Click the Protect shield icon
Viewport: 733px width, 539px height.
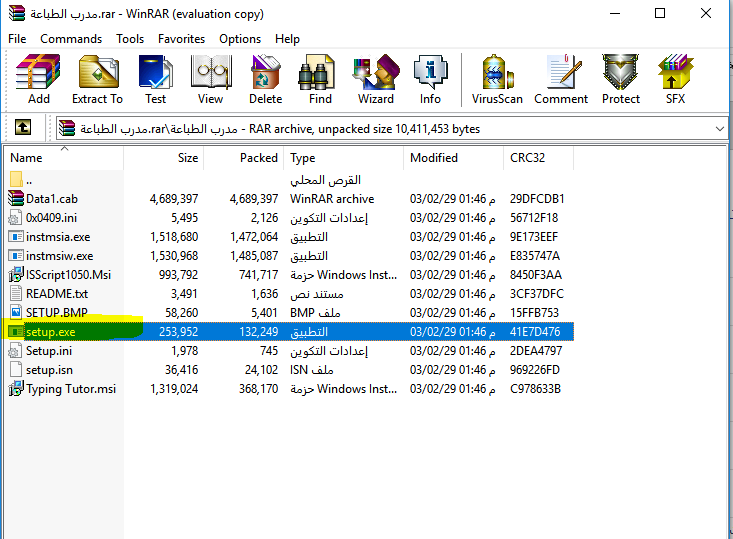coord(620,72)
